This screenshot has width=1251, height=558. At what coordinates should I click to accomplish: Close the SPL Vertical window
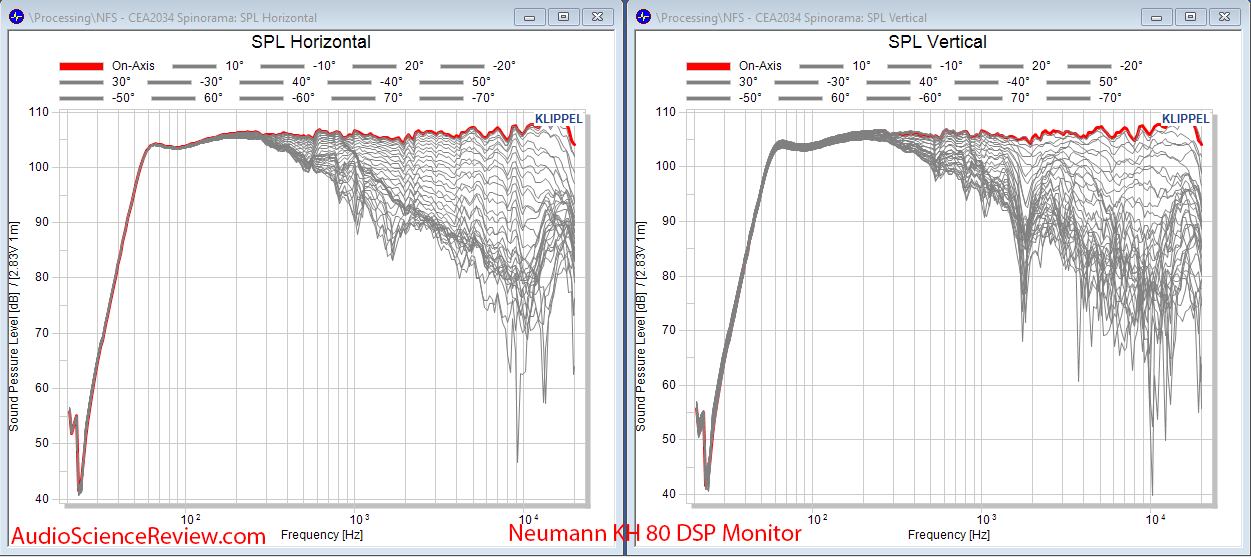[1224, 17]
